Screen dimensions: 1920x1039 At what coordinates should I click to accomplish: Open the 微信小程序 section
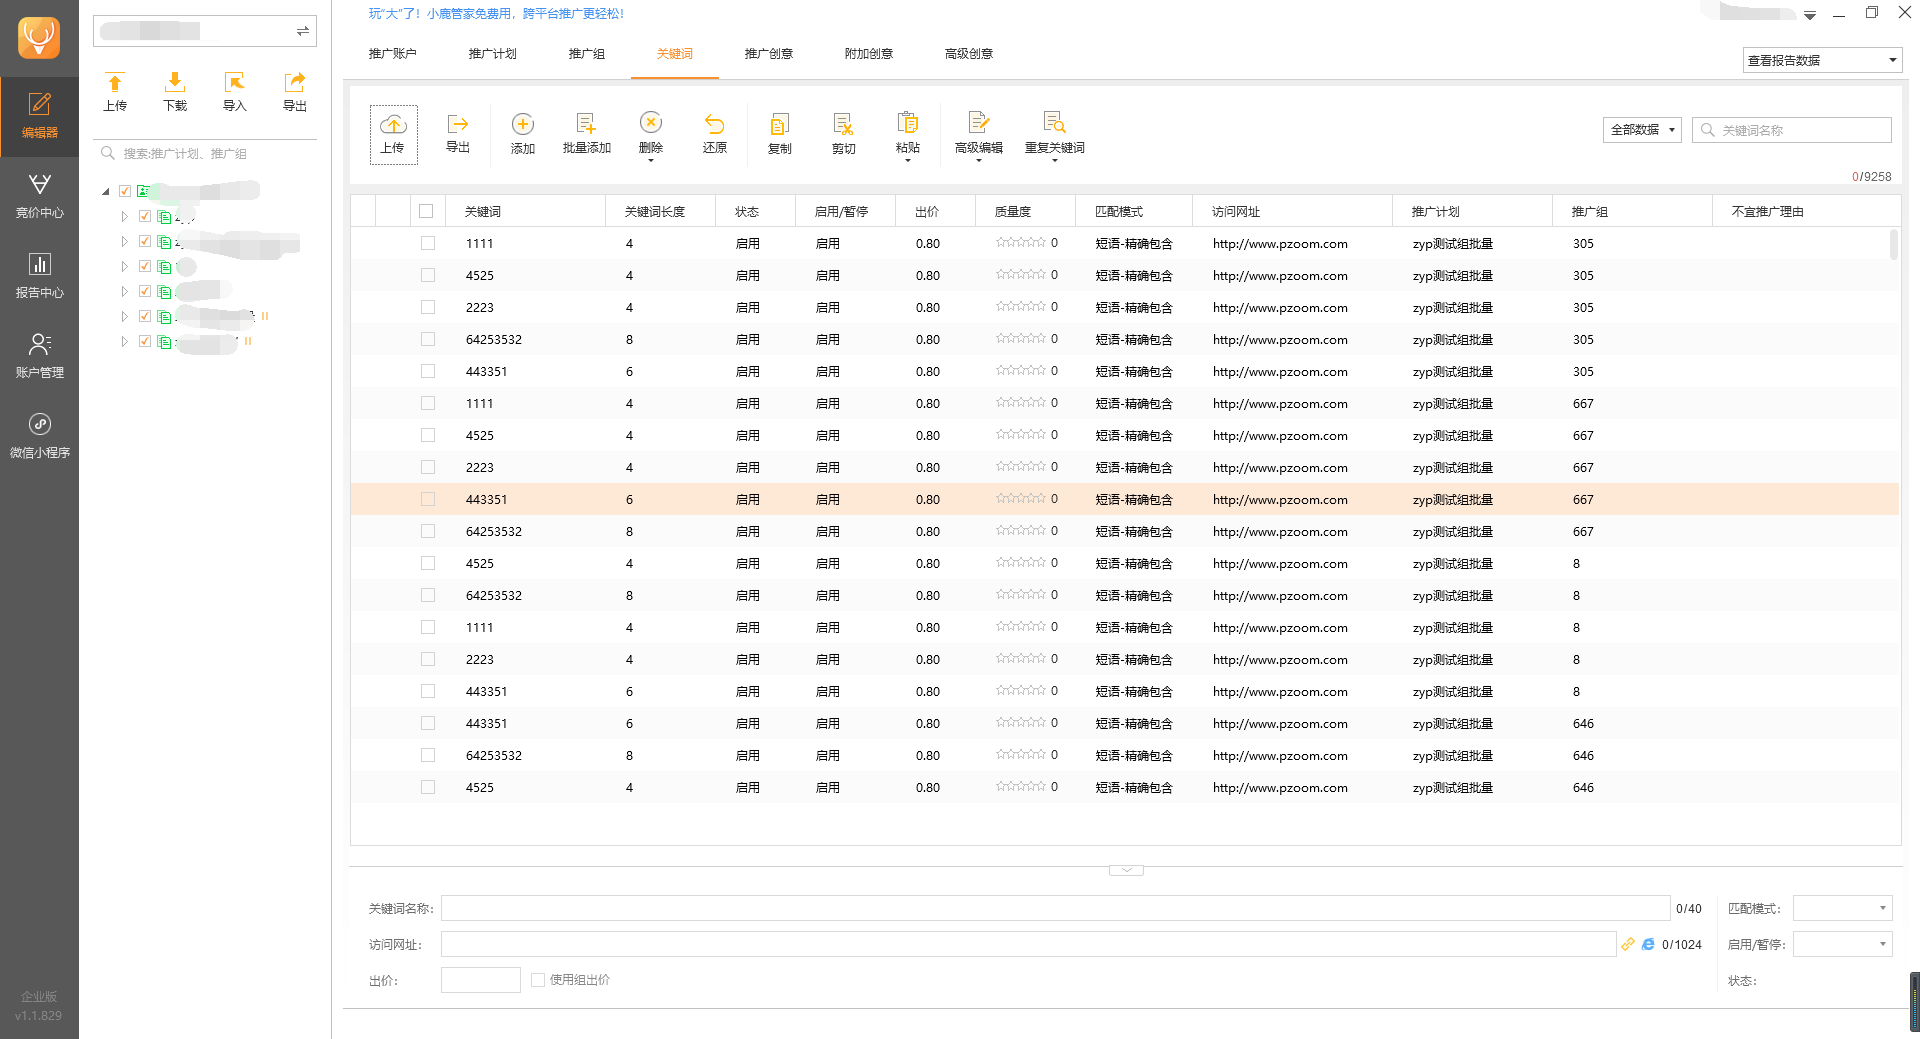coord(39,436)
